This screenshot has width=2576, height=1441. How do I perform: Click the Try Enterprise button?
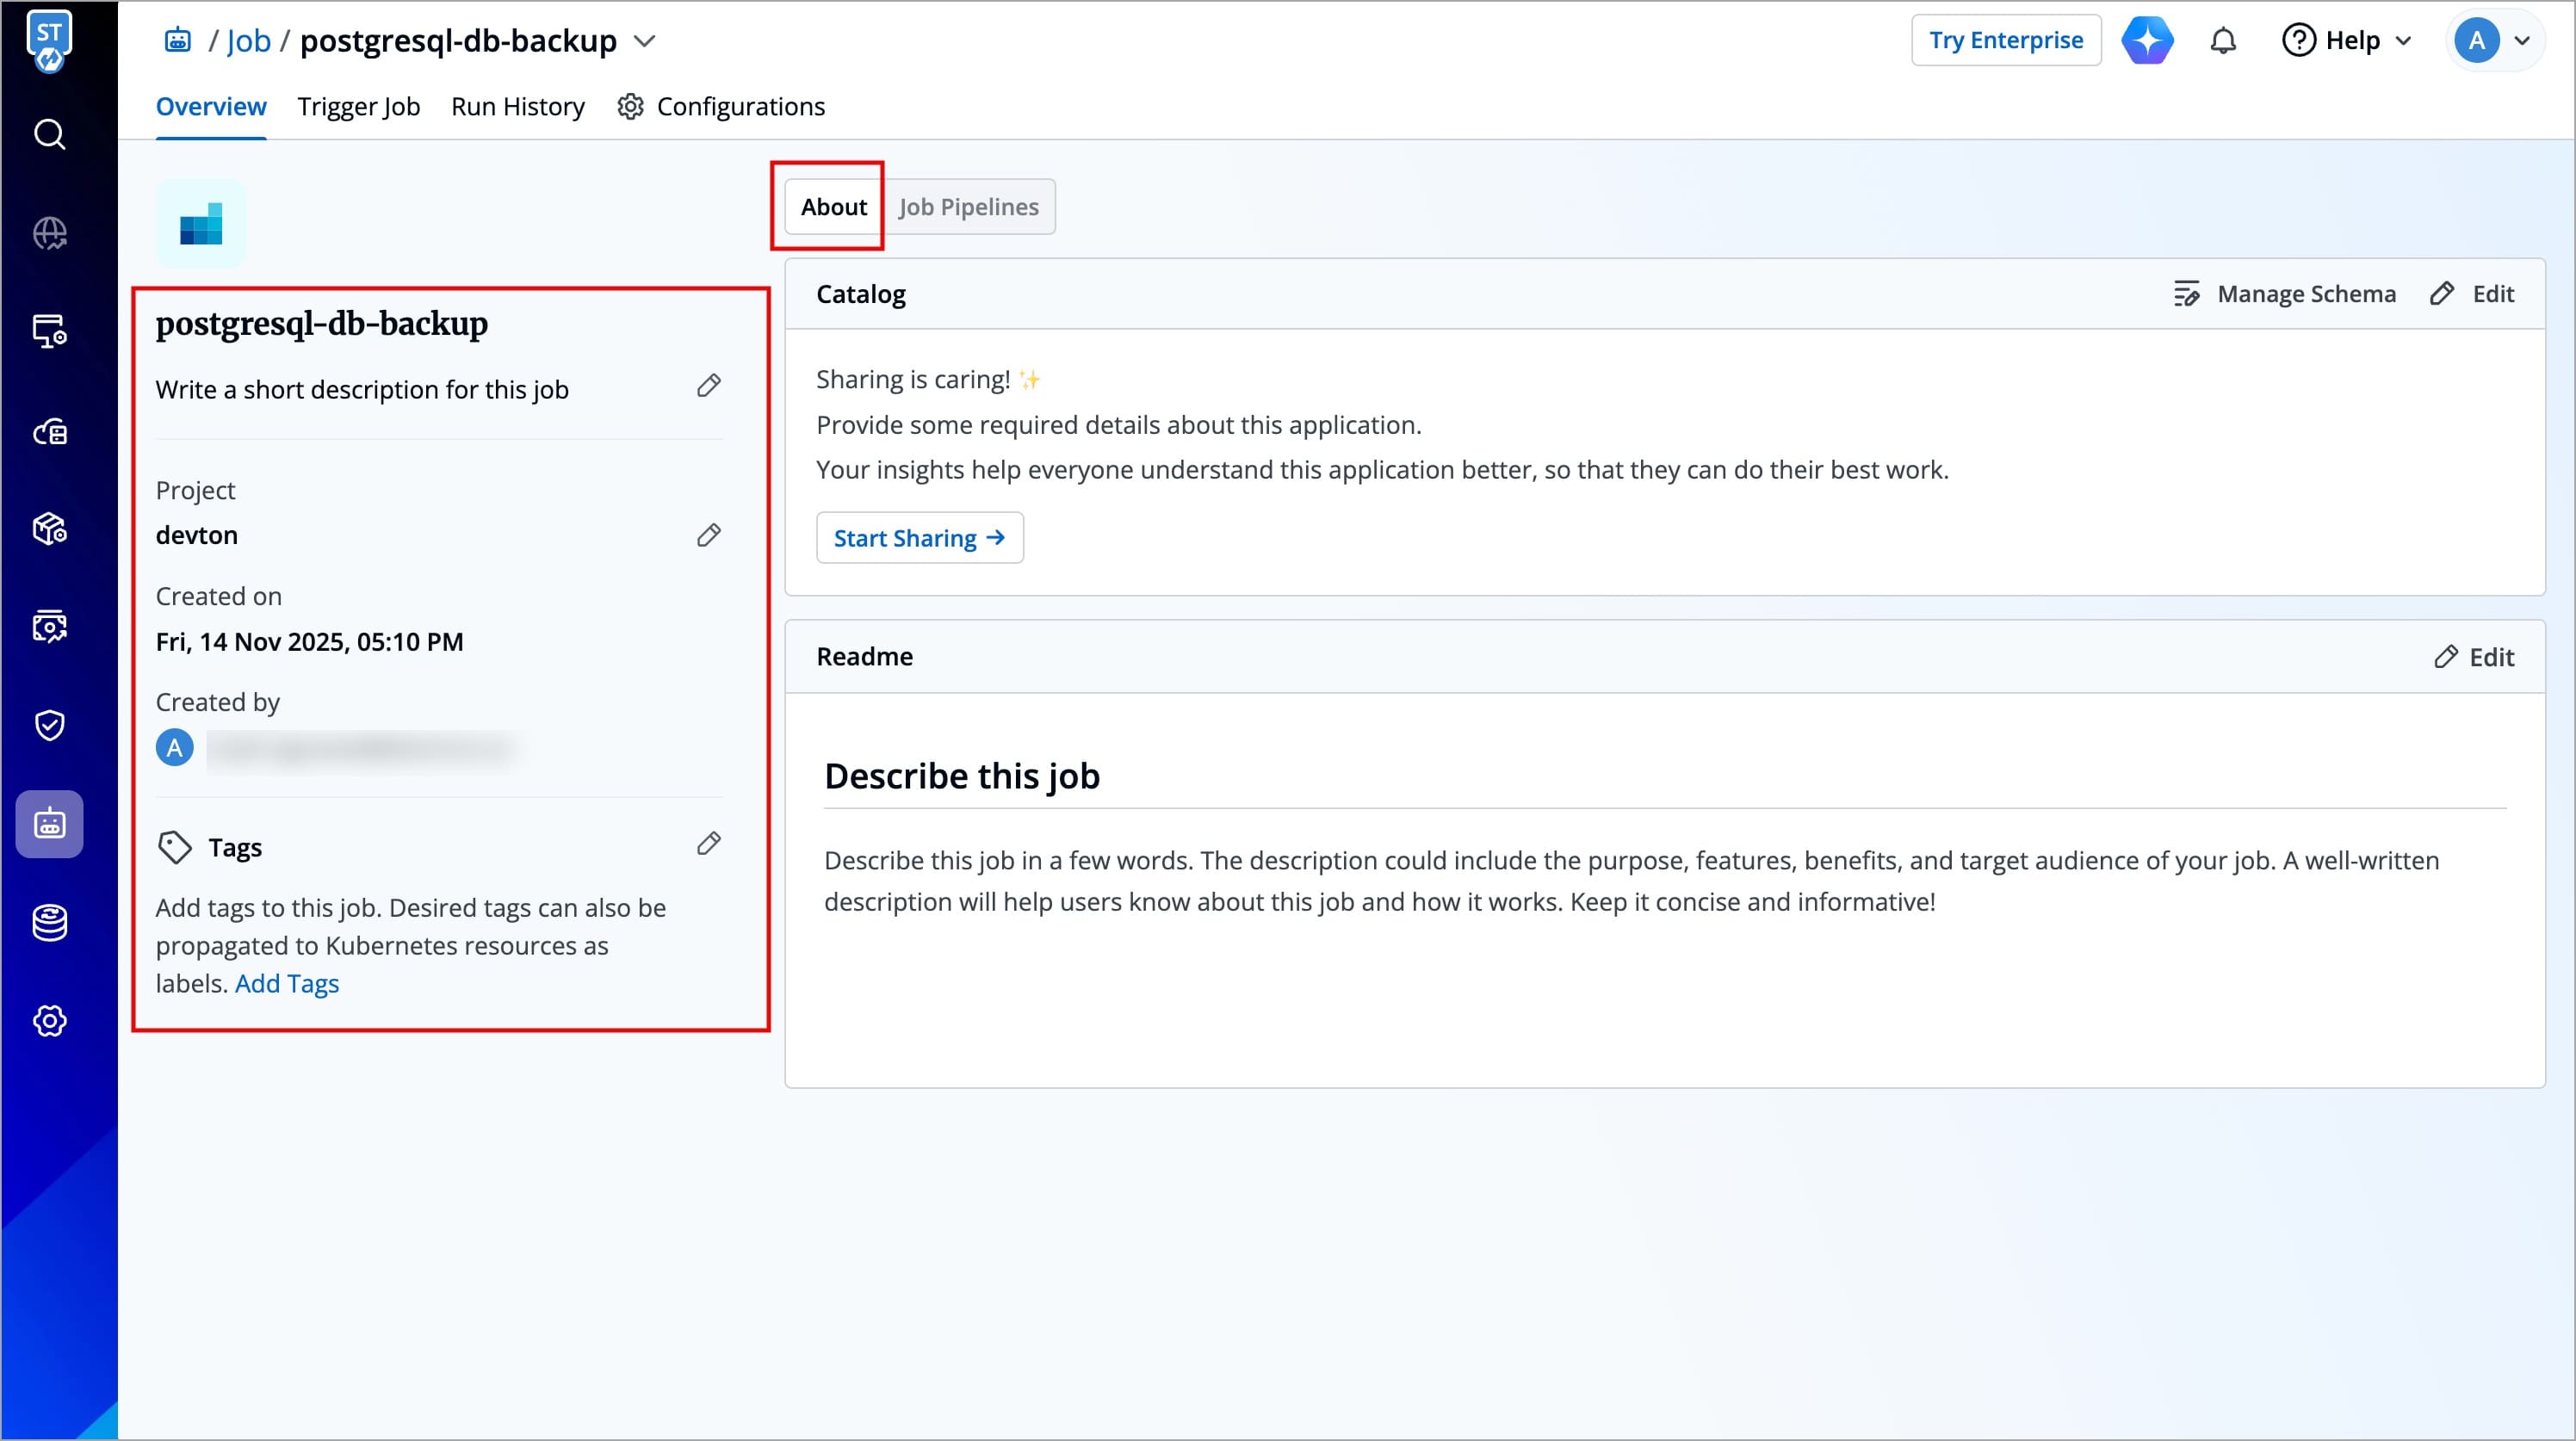coord(2005,41)
